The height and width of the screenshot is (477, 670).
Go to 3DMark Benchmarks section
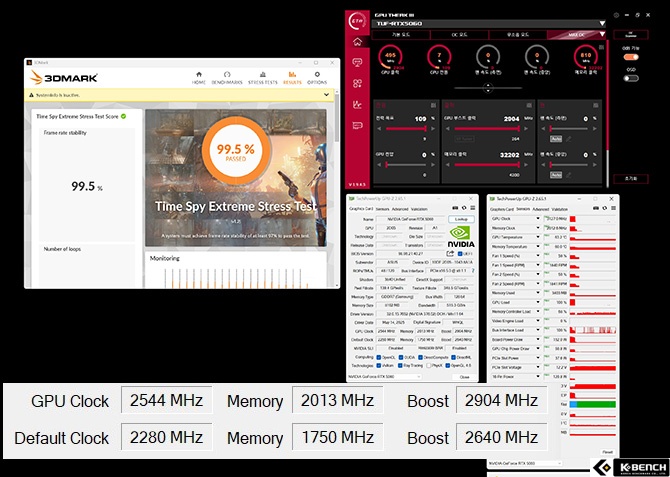tap(227, 78)
